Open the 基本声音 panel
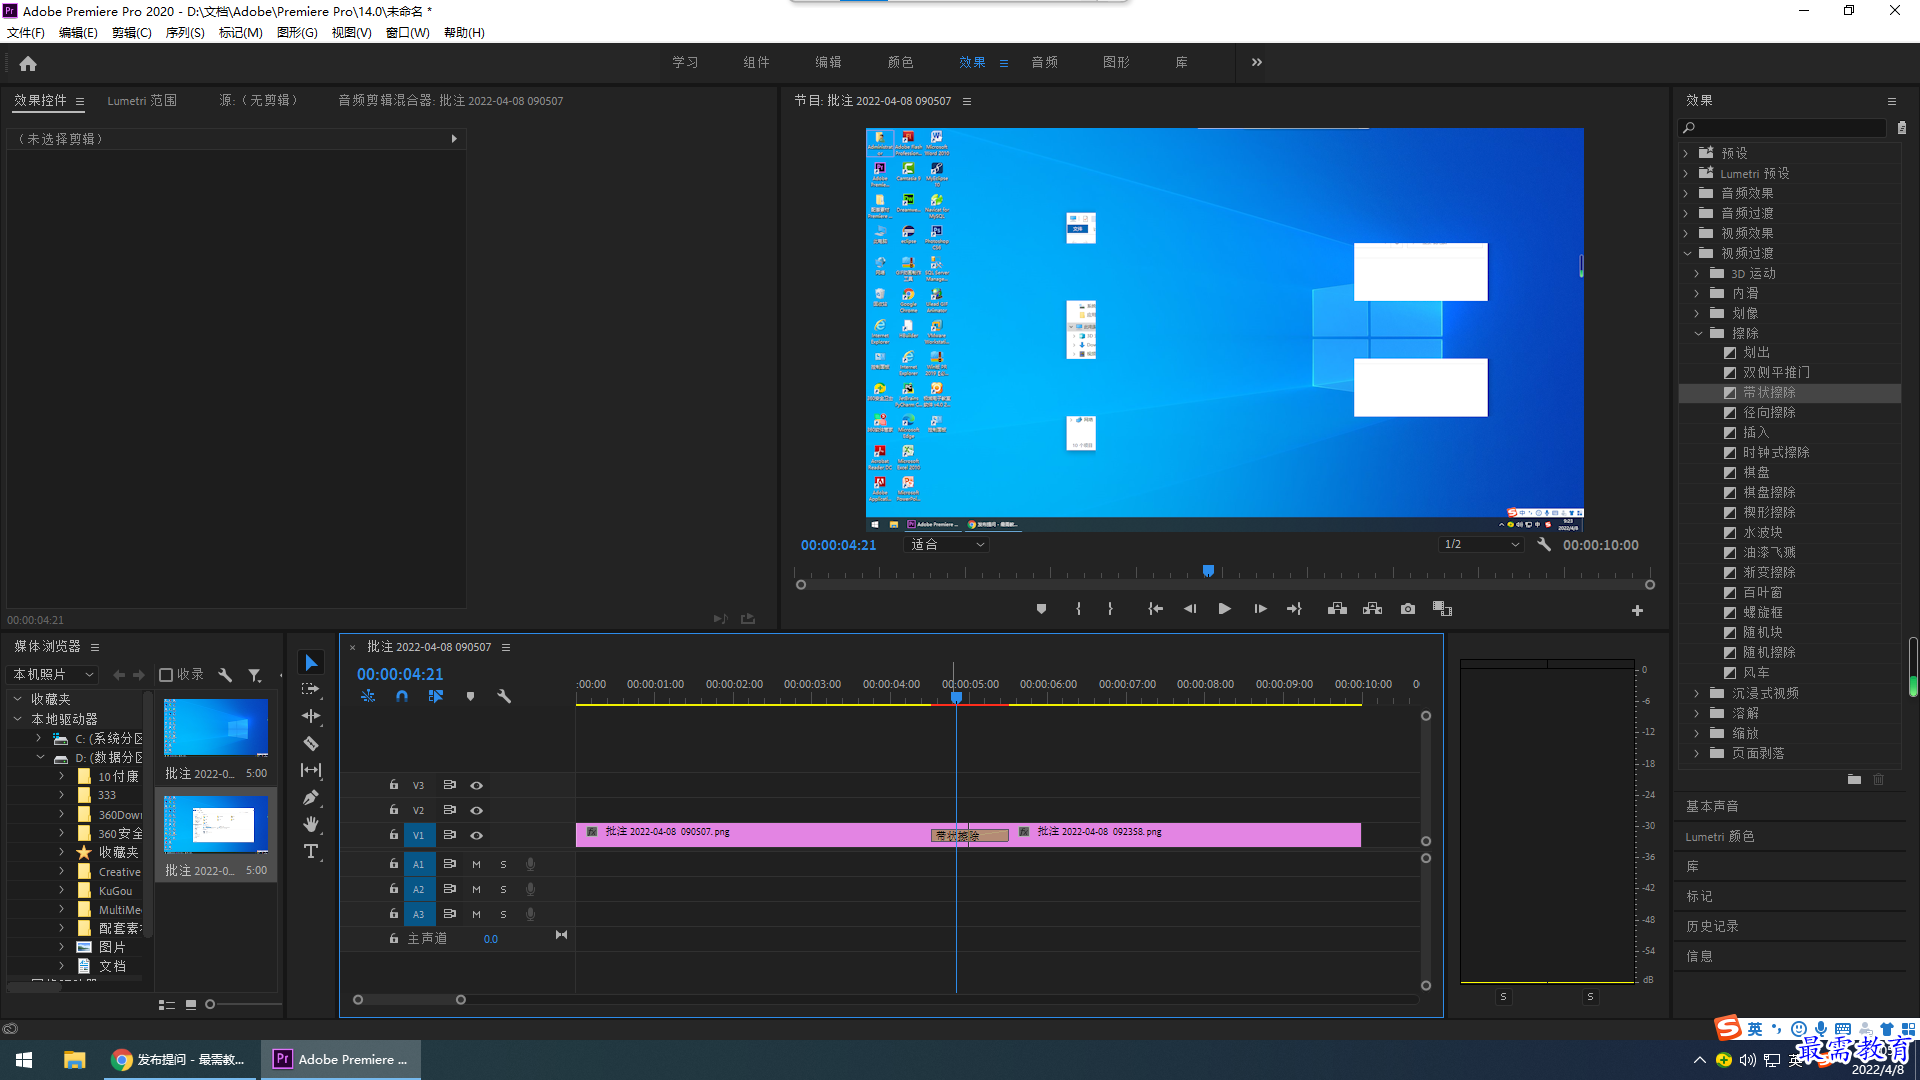1920x1080 pixels. coord(1712,806)
